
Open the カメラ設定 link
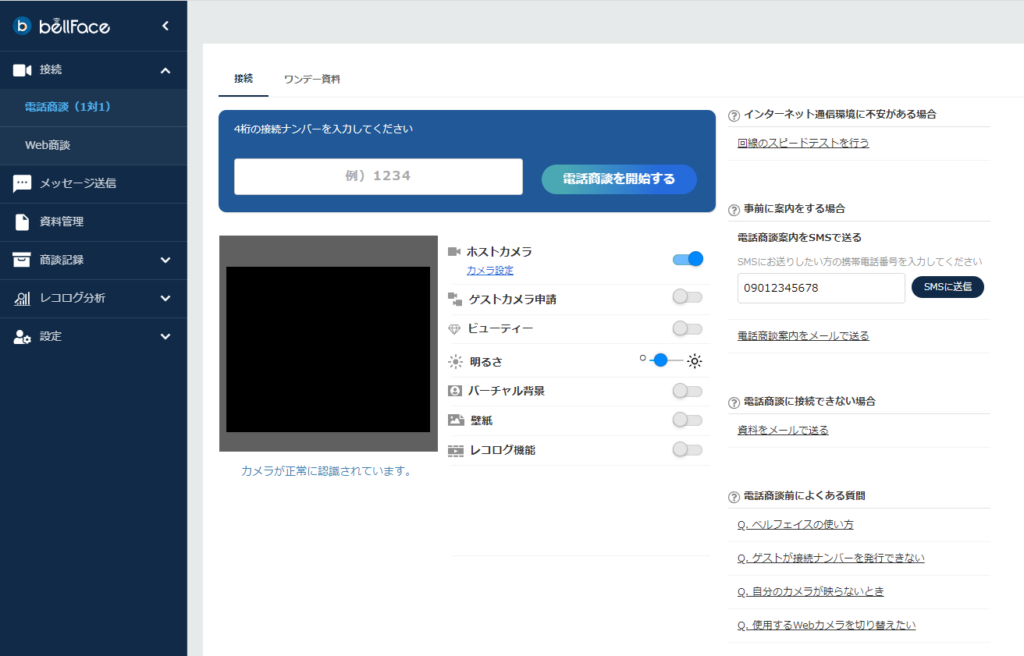[x=490, y=271]
